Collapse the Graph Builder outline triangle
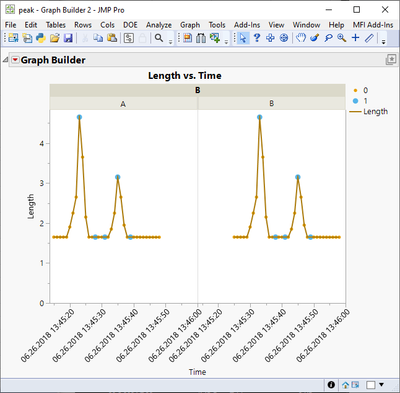The width and height of the screenshot is (400, 393). click(x=5, y=60)
